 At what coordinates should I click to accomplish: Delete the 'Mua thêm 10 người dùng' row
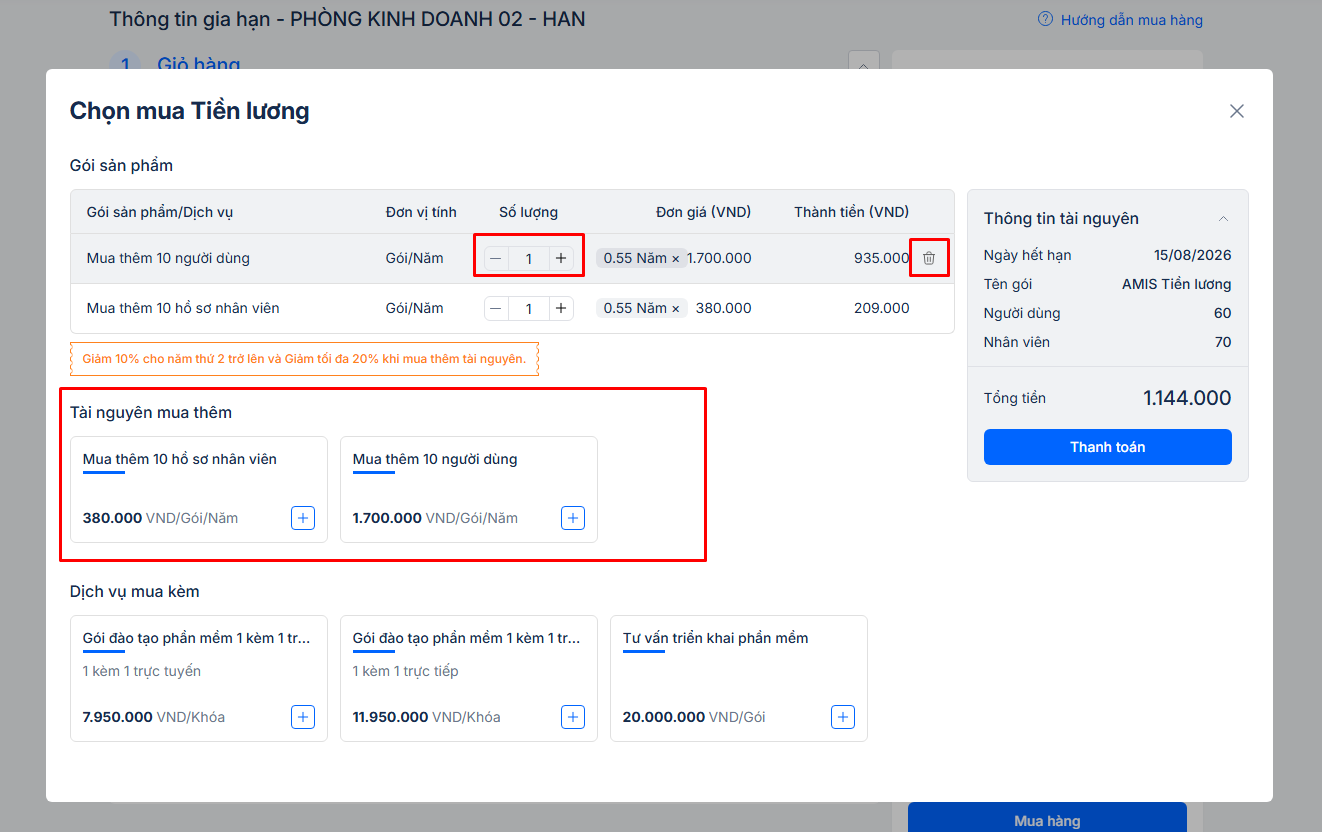[x=928, y=258]
